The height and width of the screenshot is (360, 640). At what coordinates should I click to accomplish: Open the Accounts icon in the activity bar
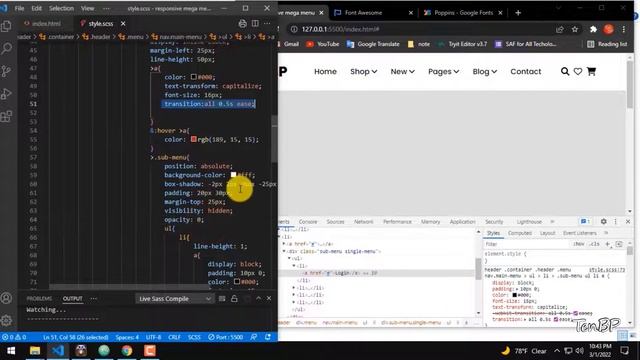pos(7,298)
